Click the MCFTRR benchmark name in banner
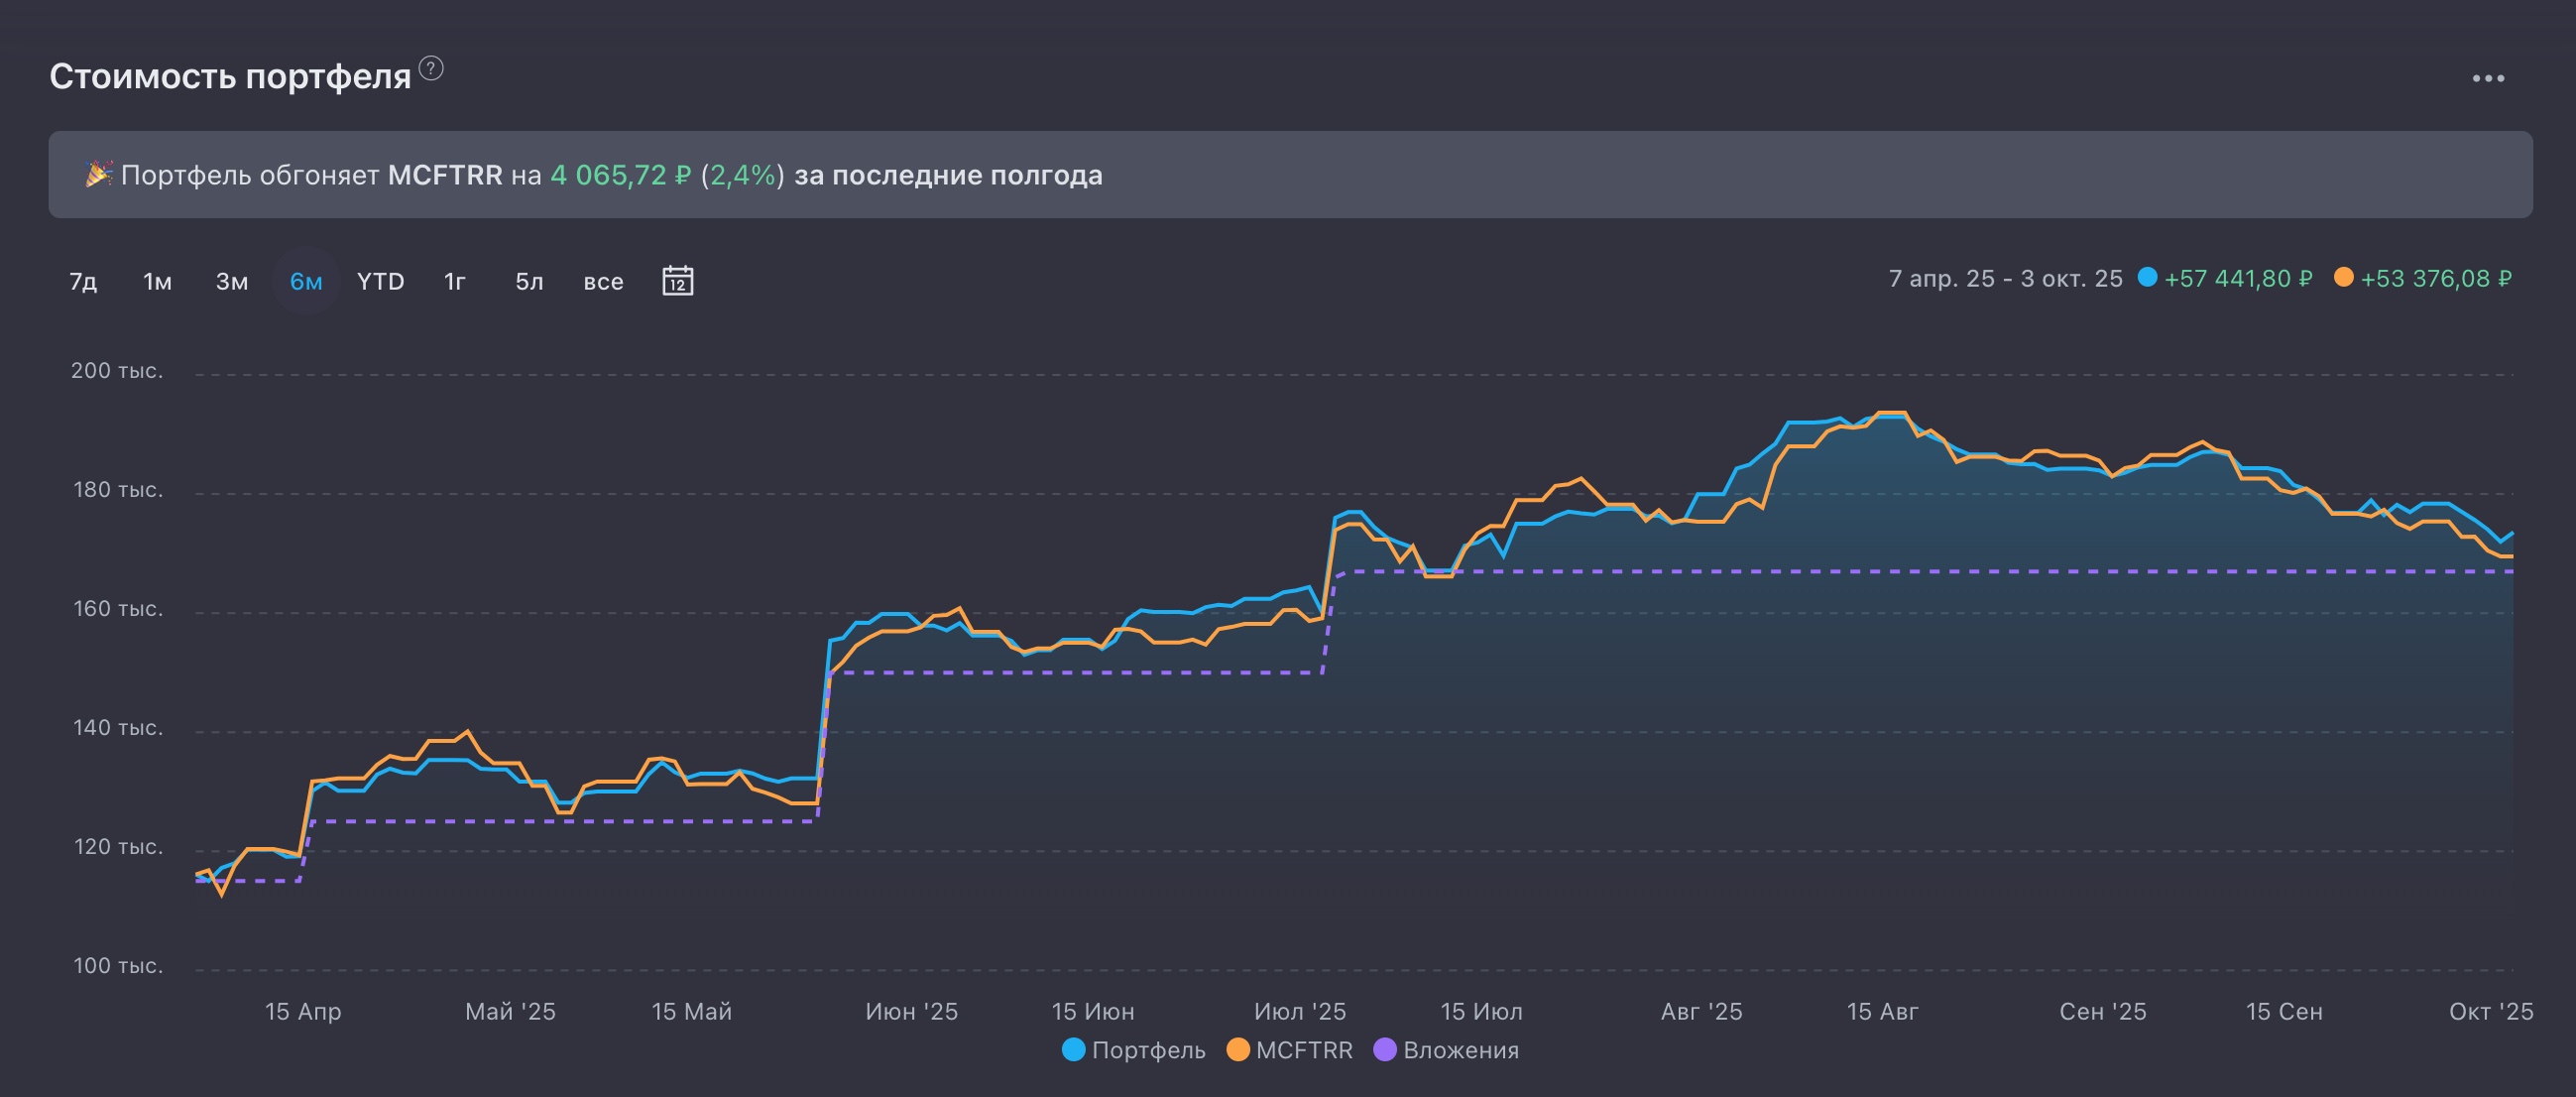 pyautogui.click(x=445, y=175)
